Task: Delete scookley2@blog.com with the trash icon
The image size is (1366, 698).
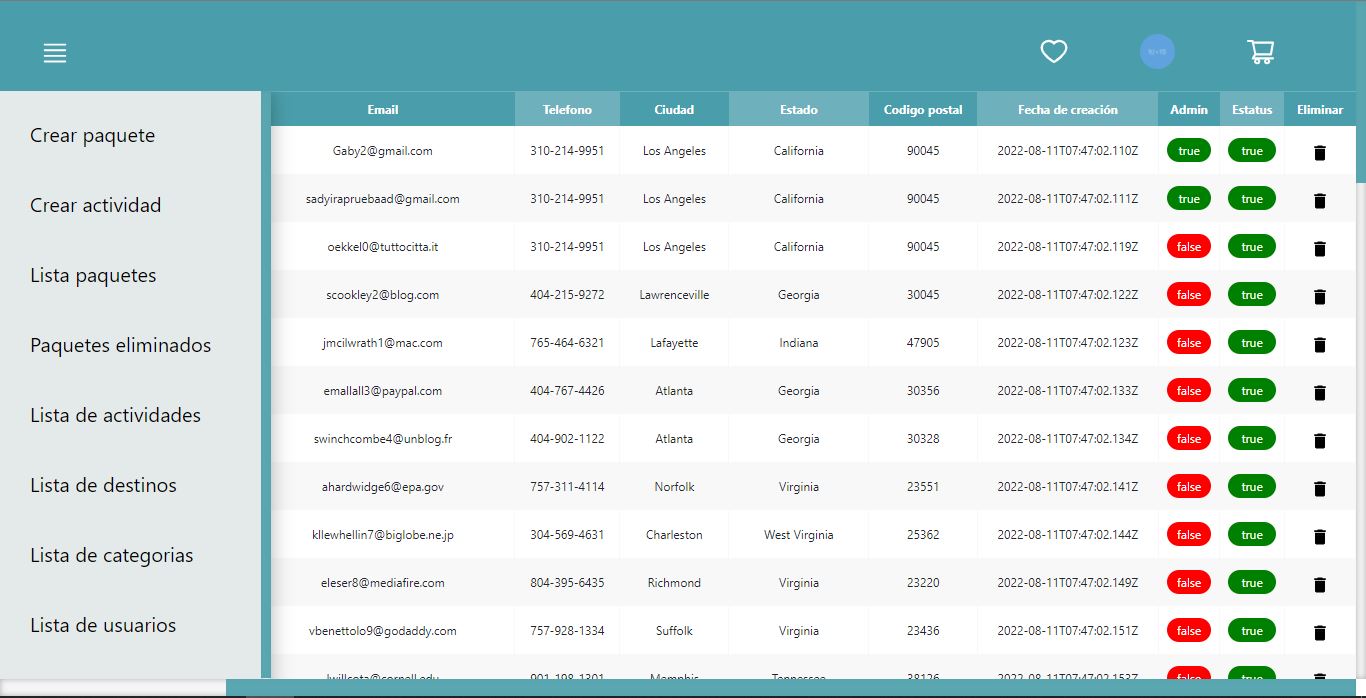Action: tap(1319, 296)
